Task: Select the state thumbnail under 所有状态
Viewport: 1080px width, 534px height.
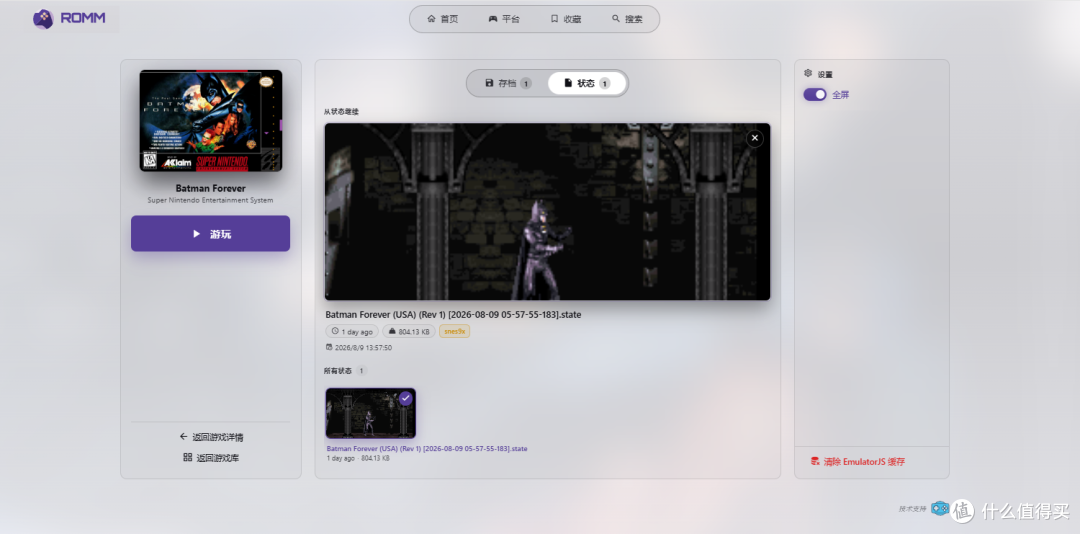Action: (371, 413)
